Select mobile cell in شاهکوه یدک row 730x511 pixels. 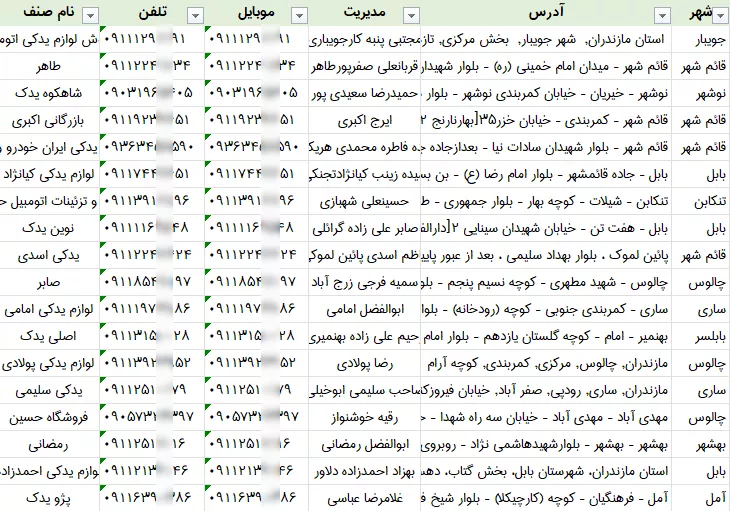257,94
